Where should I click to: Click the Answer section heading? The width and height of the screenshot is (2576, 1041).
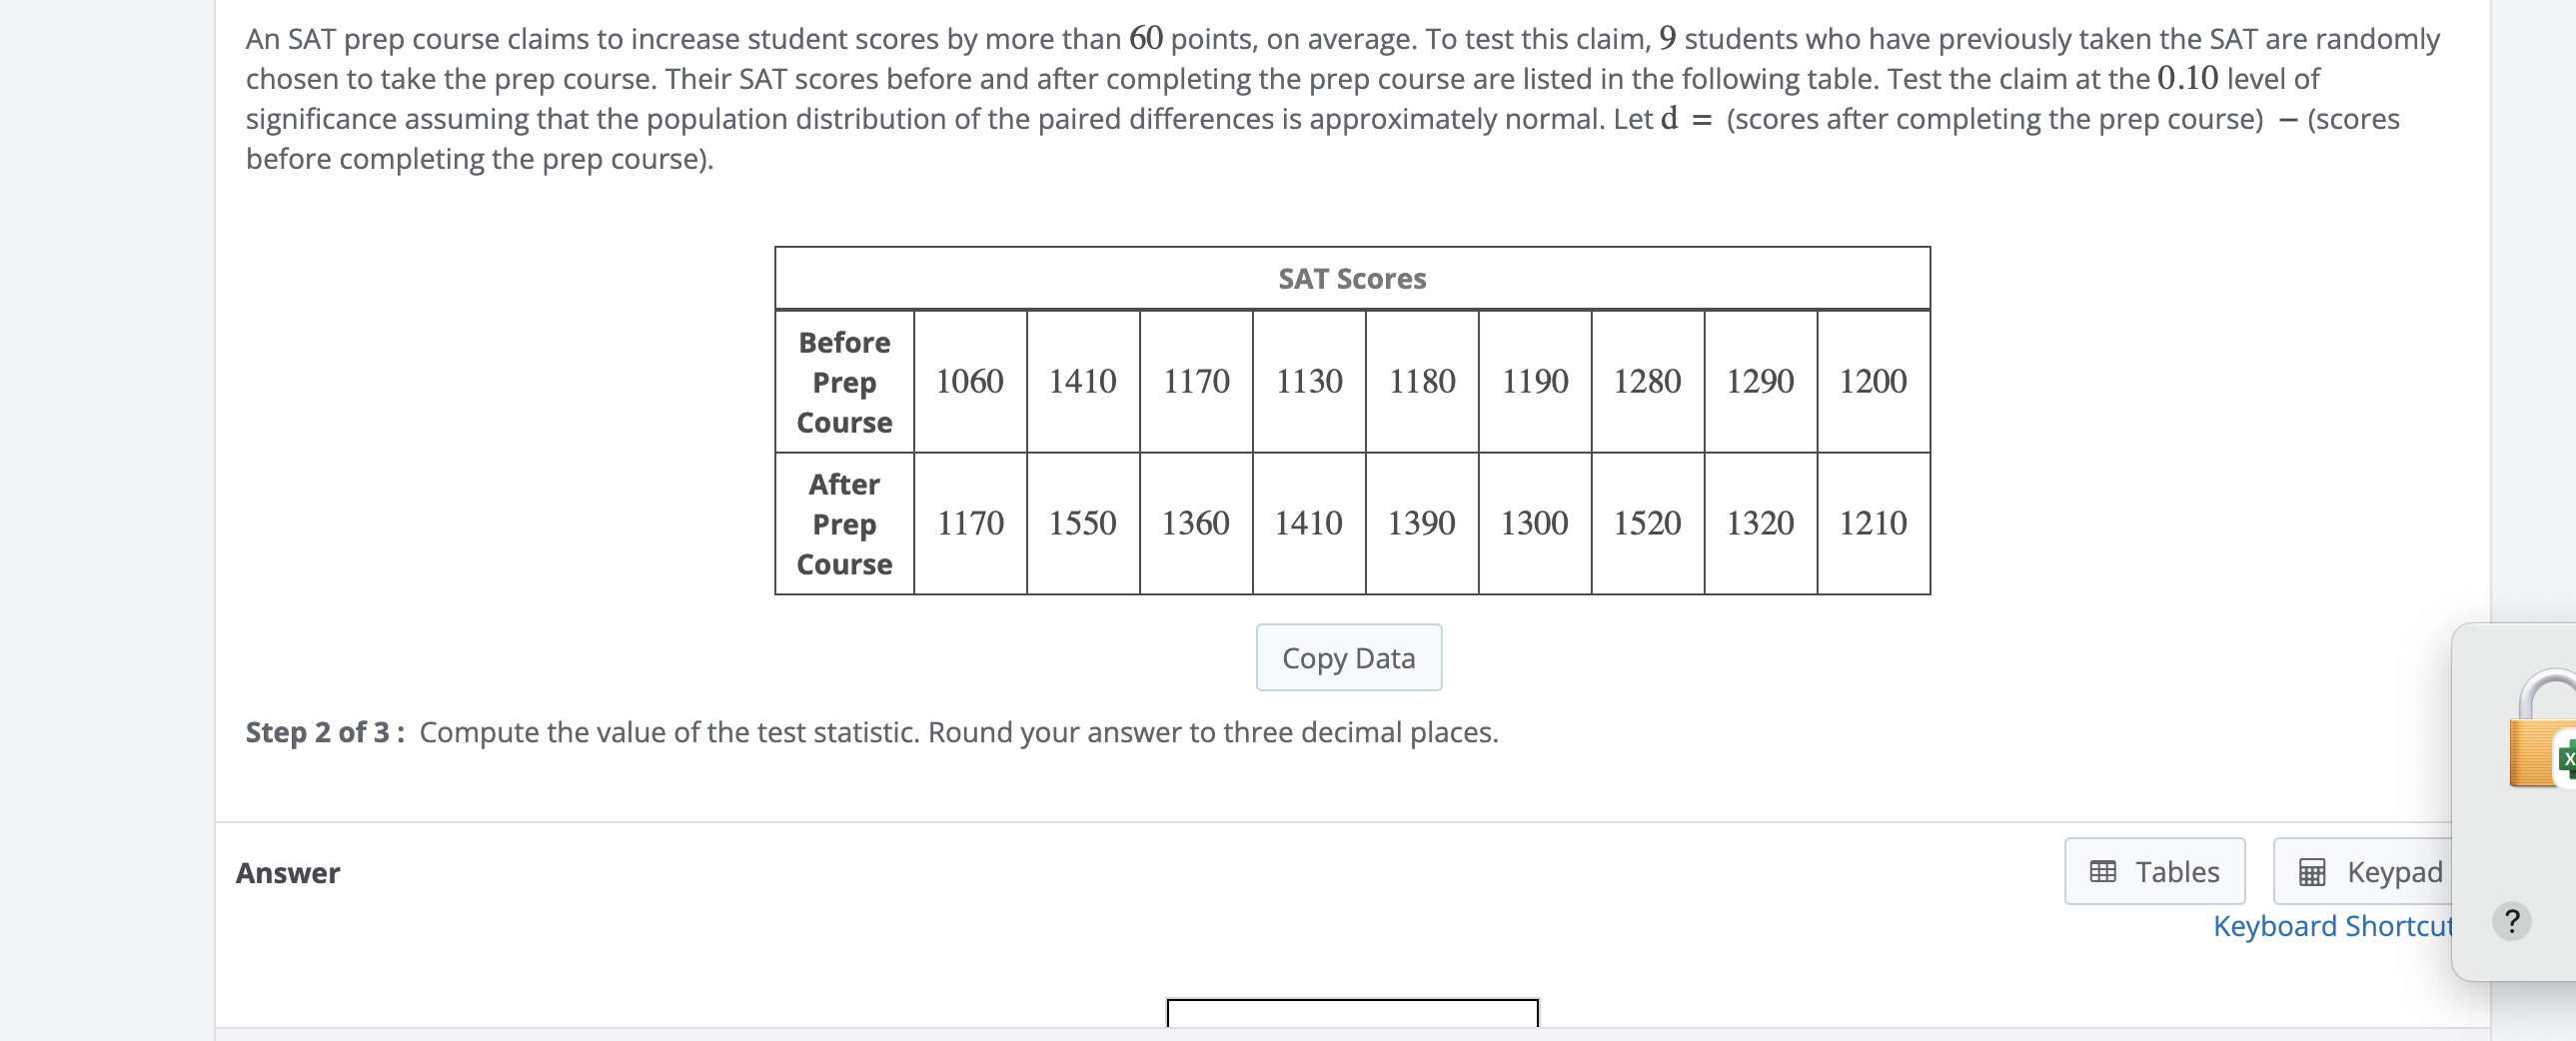pyautogui.click(x=288, y=873)
